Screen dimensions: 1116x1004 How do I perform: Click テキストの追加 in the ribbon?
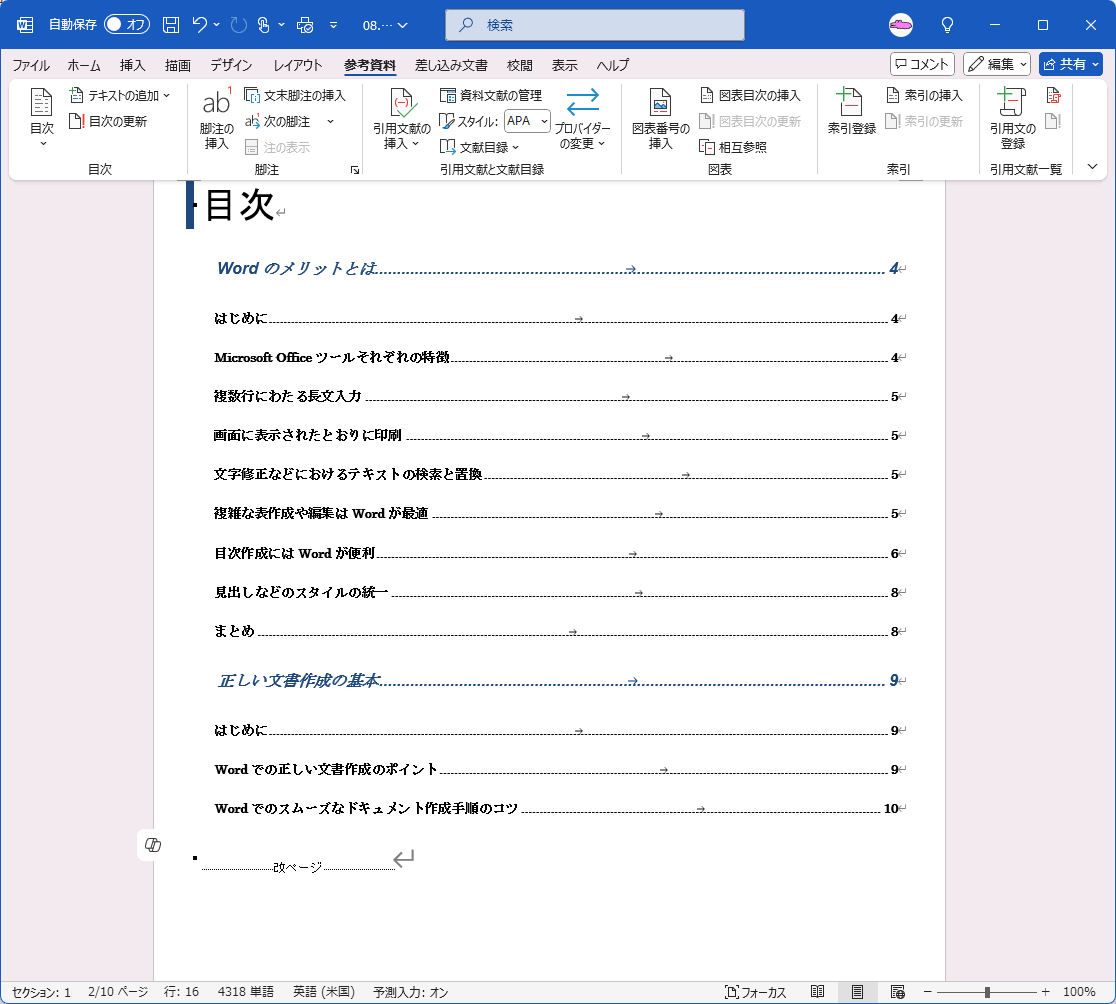click(x=120, y=95)
